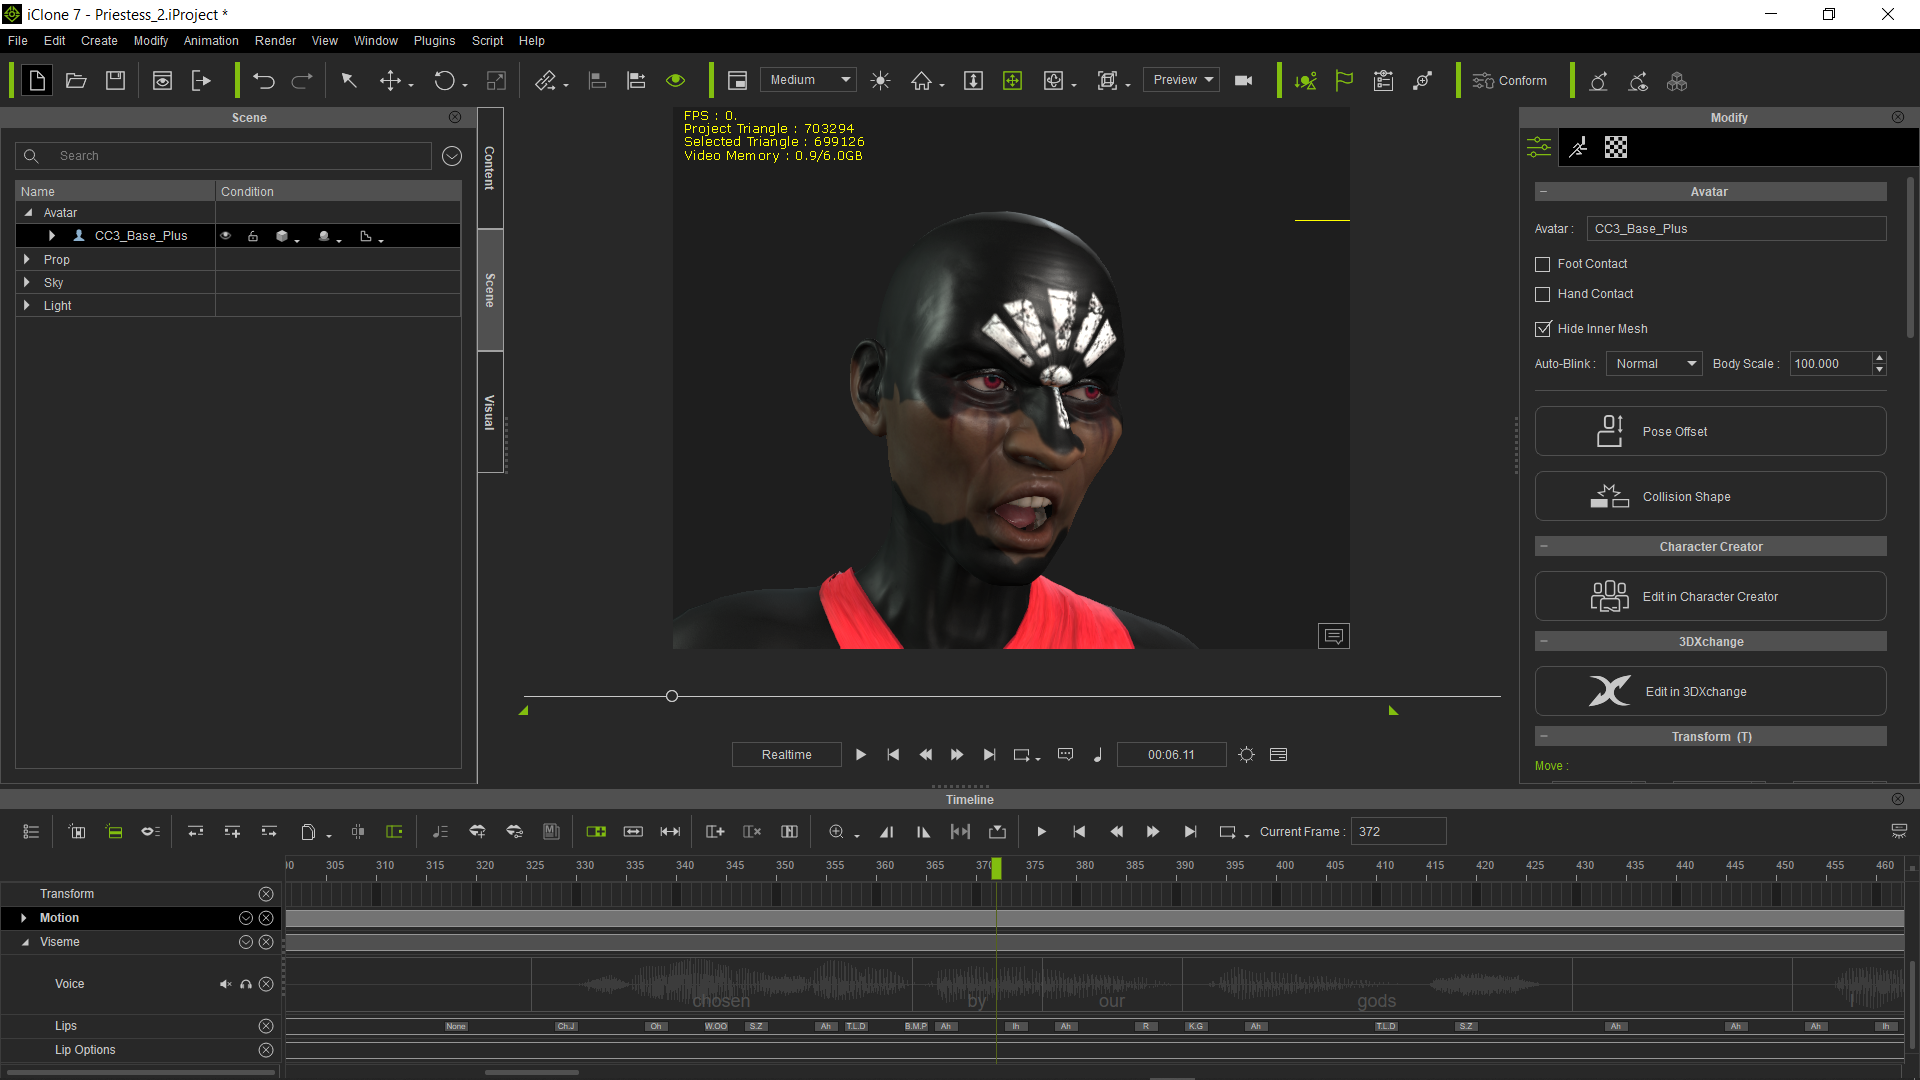Image resolution: width=1920 pixels, height=1080 pixels.
Task: Toggle CC3_Base_Plus visibility eye
Action: [226, 236]
